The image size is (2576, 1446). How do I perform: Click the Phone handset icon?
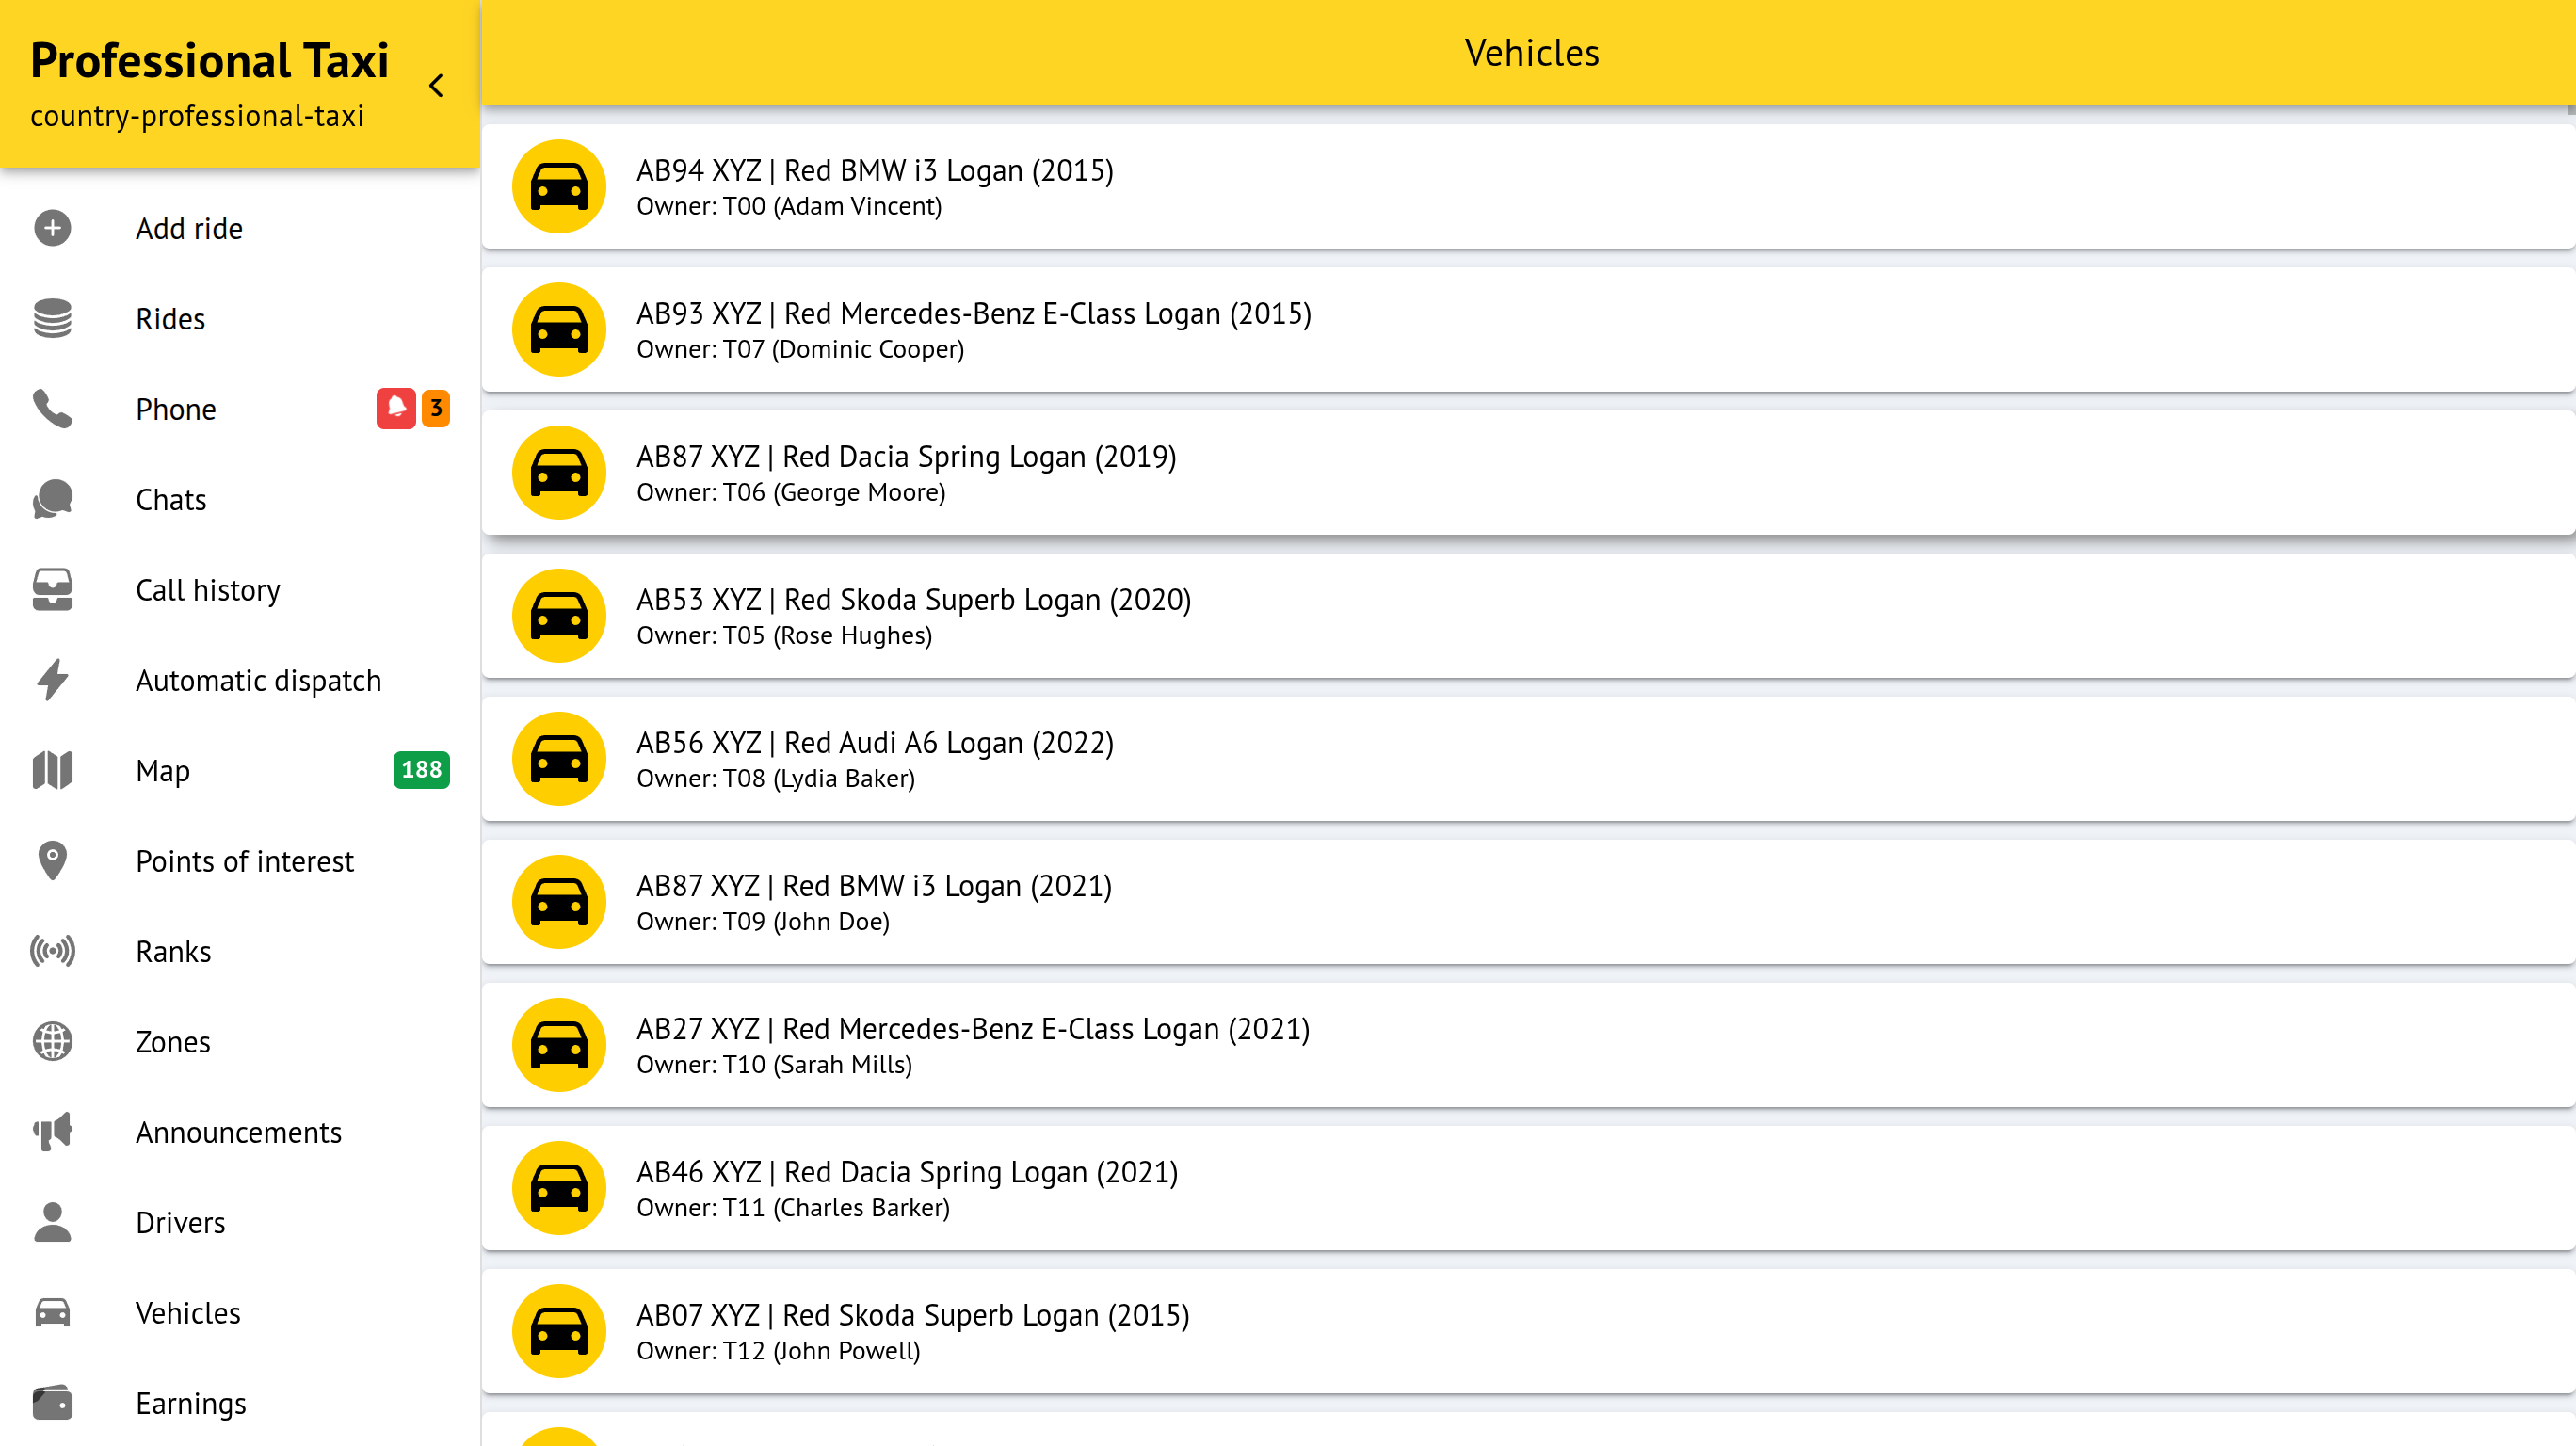[52, 409]
